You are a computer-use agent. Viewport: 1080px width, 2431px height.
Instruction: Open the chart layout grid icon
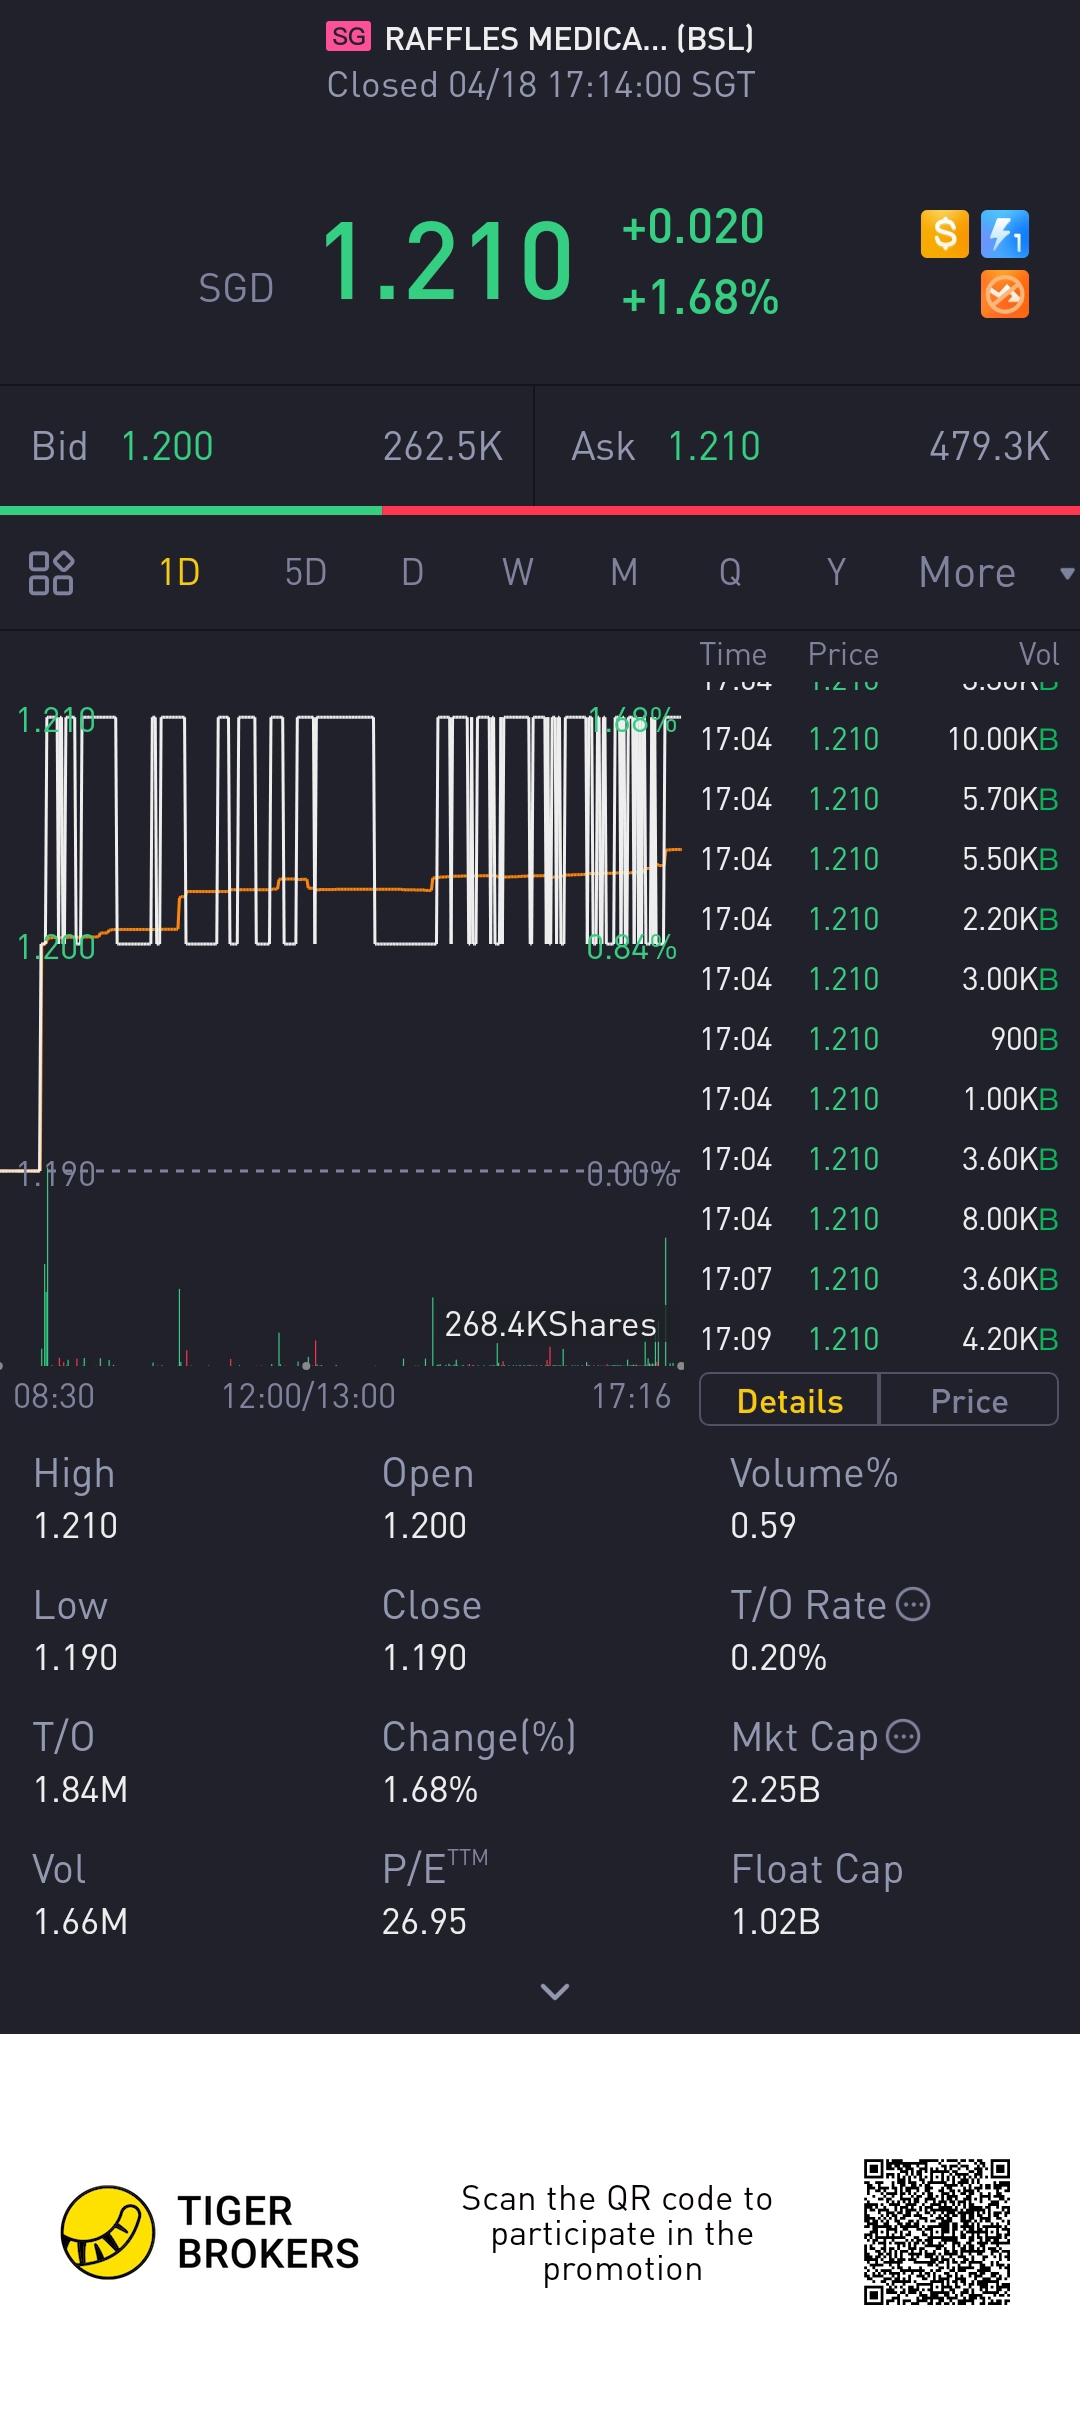[51, 573]
